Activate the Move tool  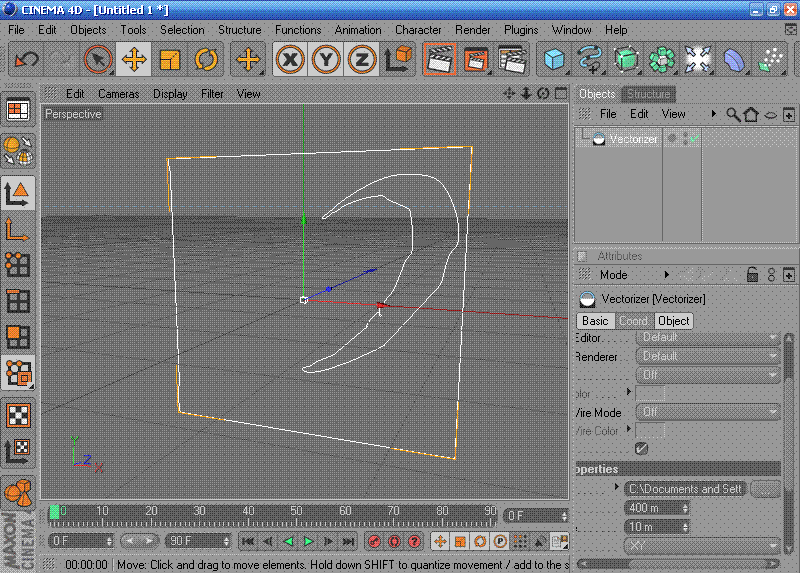[133, 60]
